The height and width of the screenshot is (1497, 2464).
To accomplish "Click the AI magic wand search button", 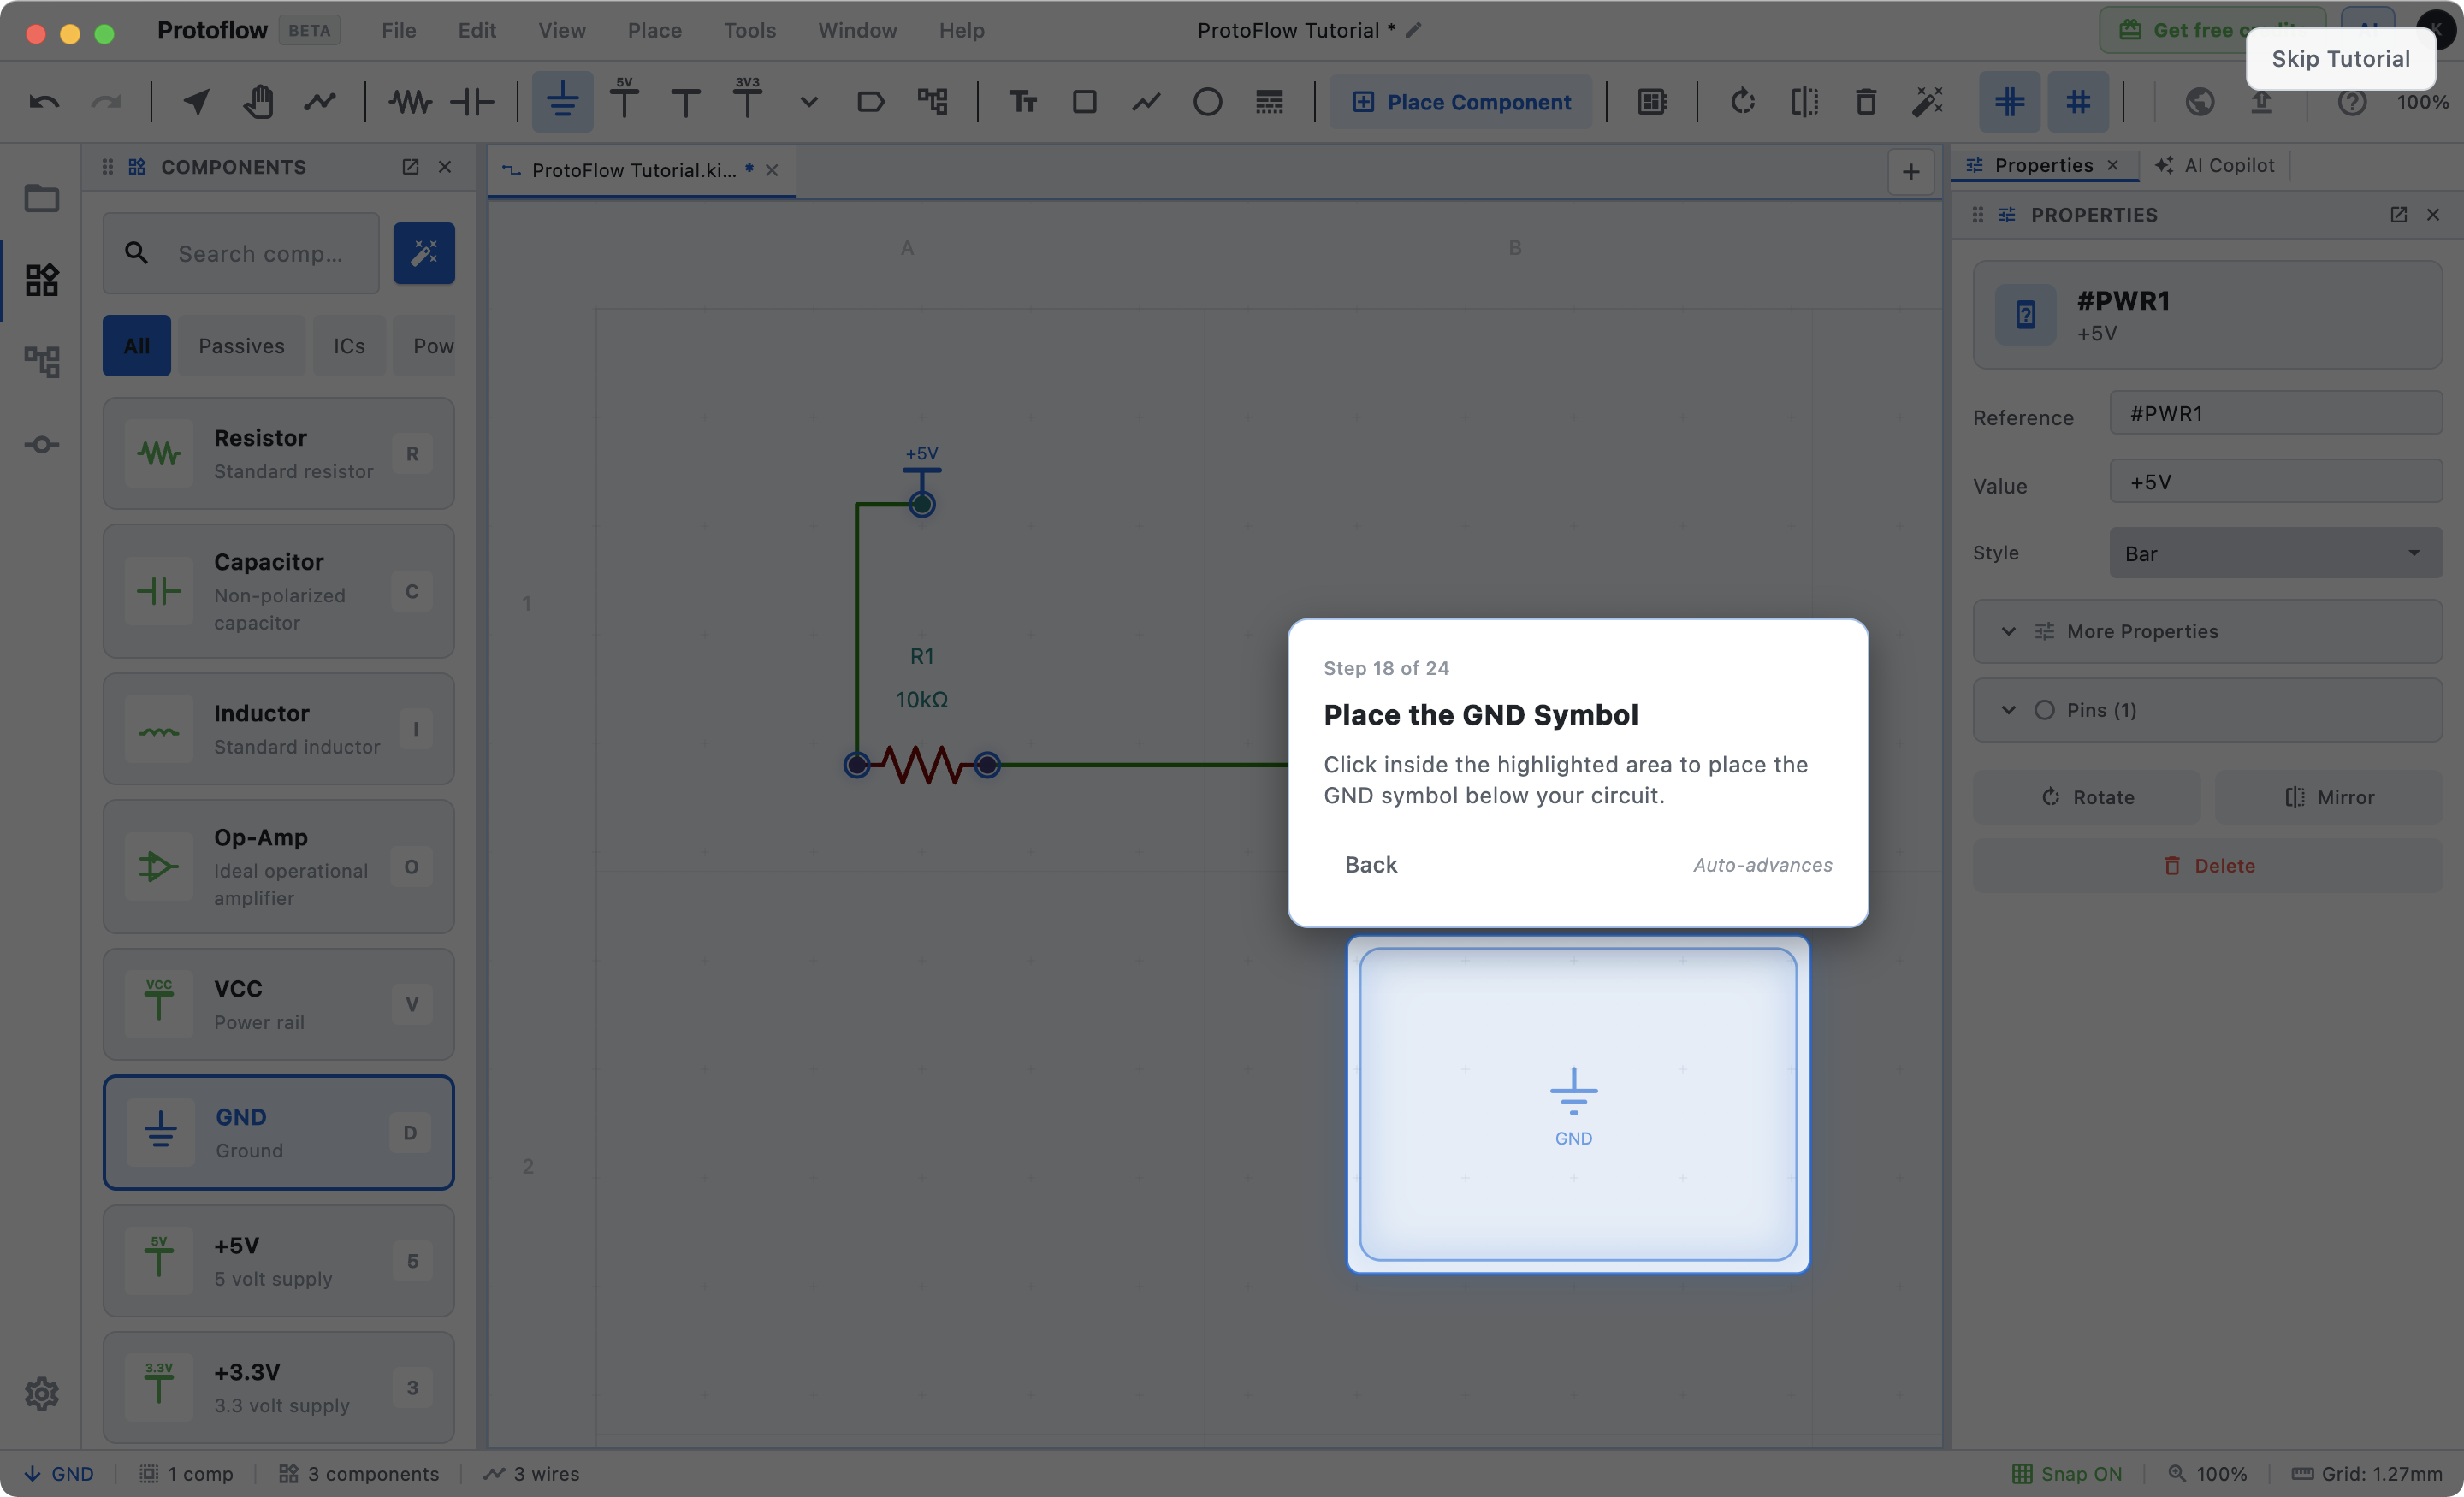I will click(x=424, y=253).
